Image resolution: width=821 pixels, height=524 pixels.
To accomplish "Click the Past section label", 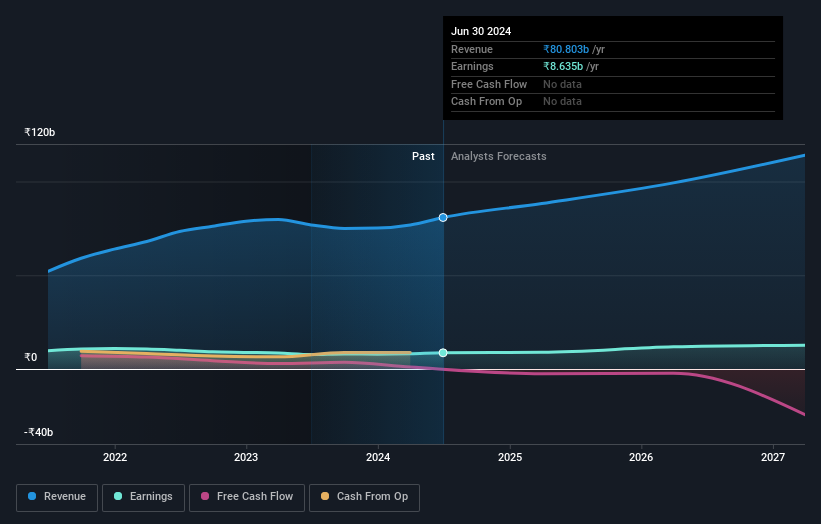I will pyautogui.click(x=423, y=156).
